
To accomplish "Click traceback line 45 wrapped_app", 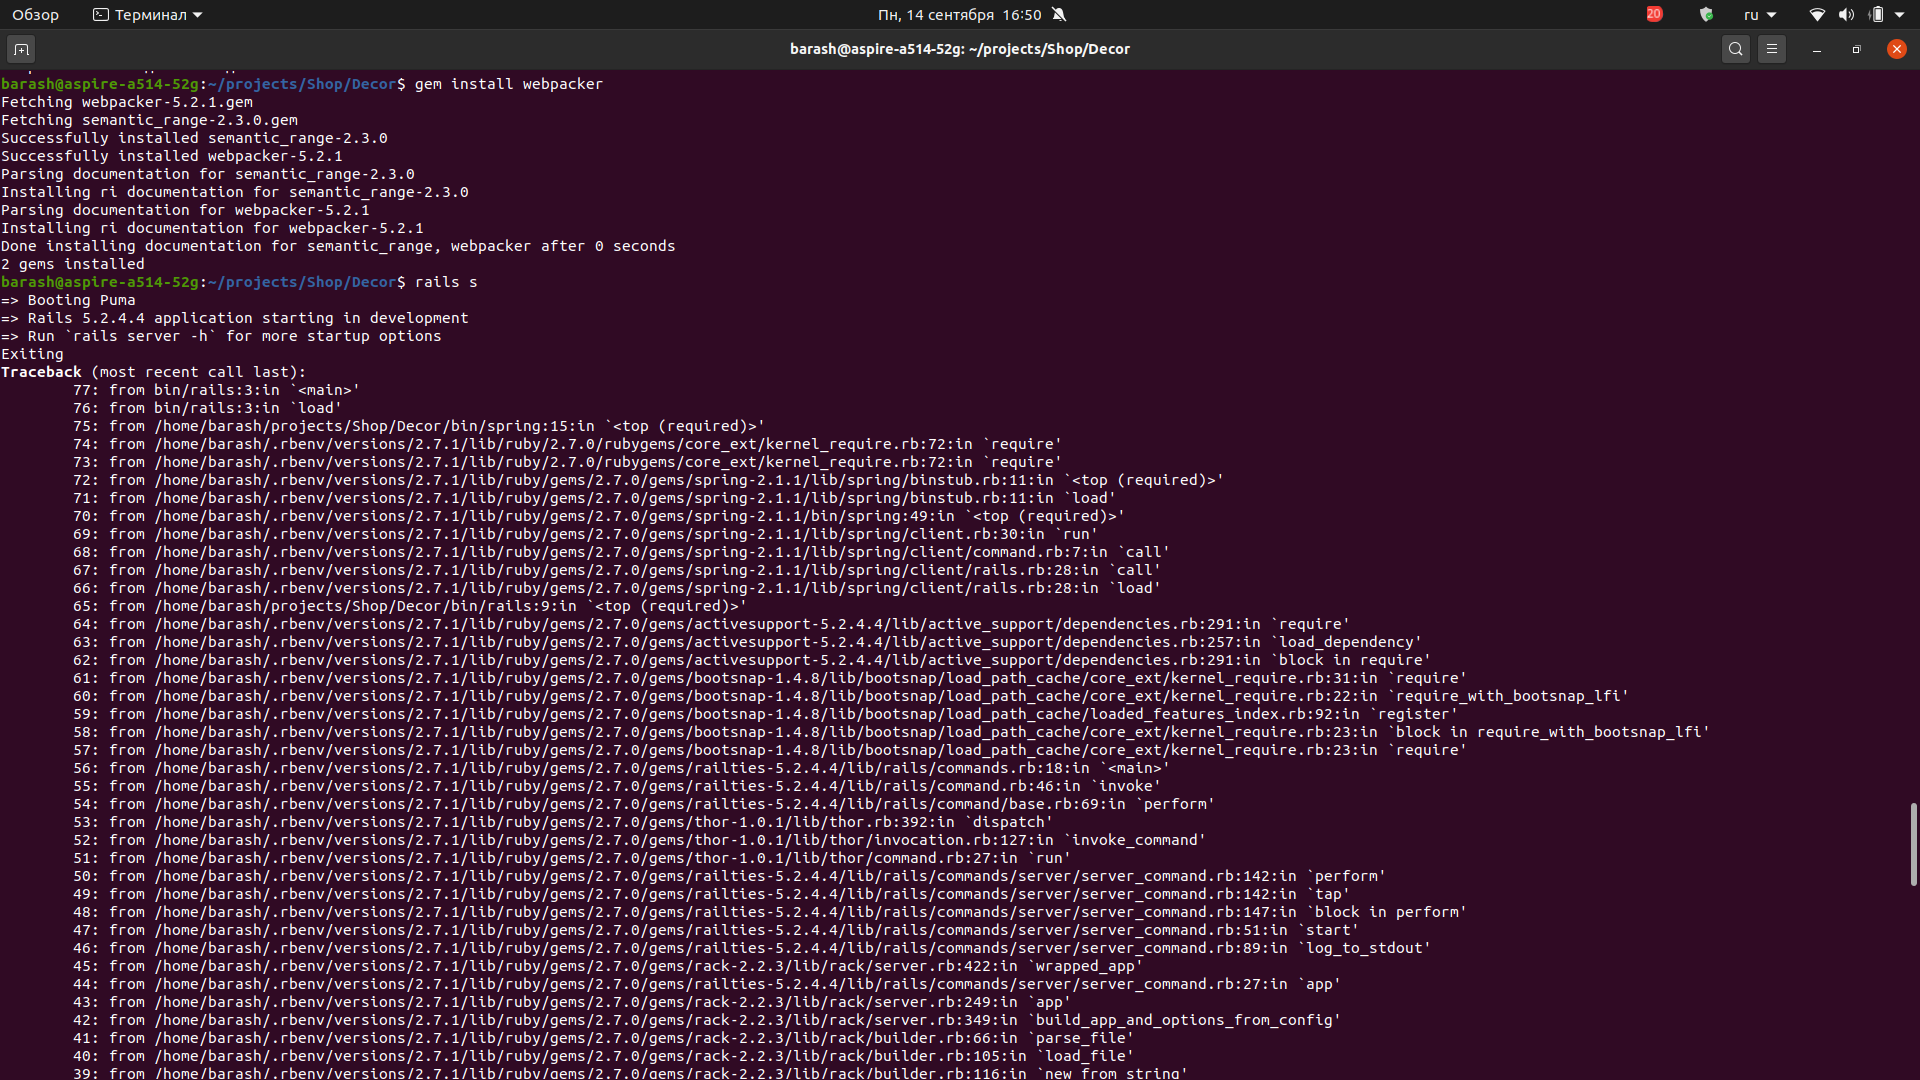I will coord(608,966).
